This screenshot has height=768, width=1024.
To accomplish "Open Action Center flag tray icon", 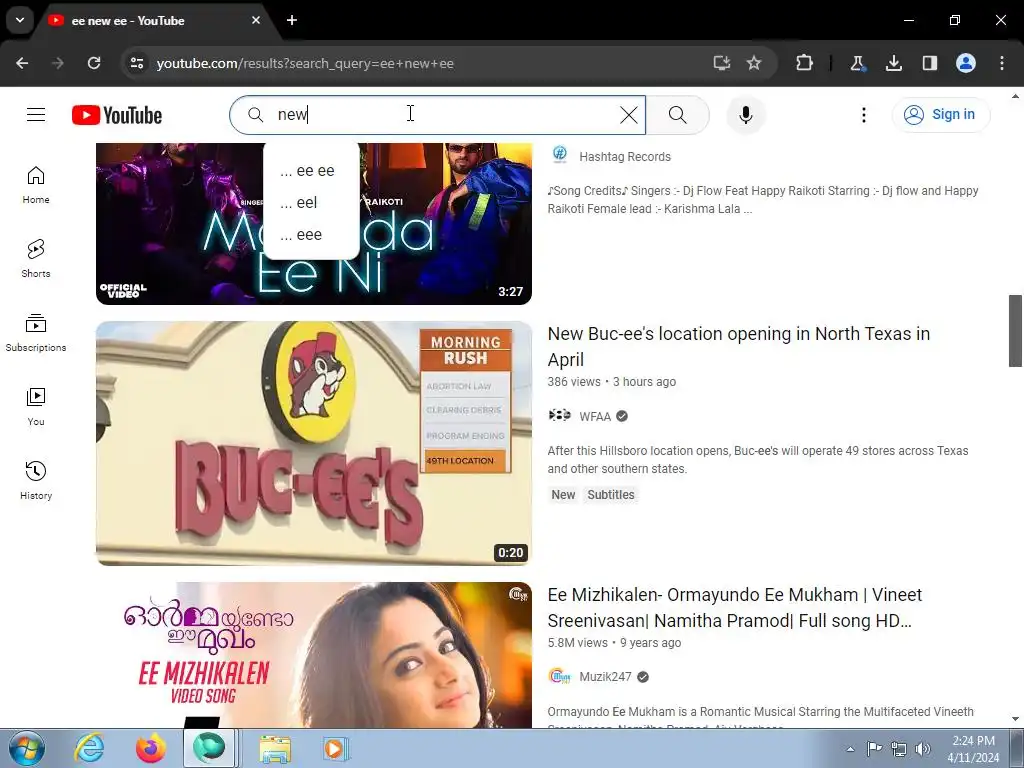I will click(874, 749).
